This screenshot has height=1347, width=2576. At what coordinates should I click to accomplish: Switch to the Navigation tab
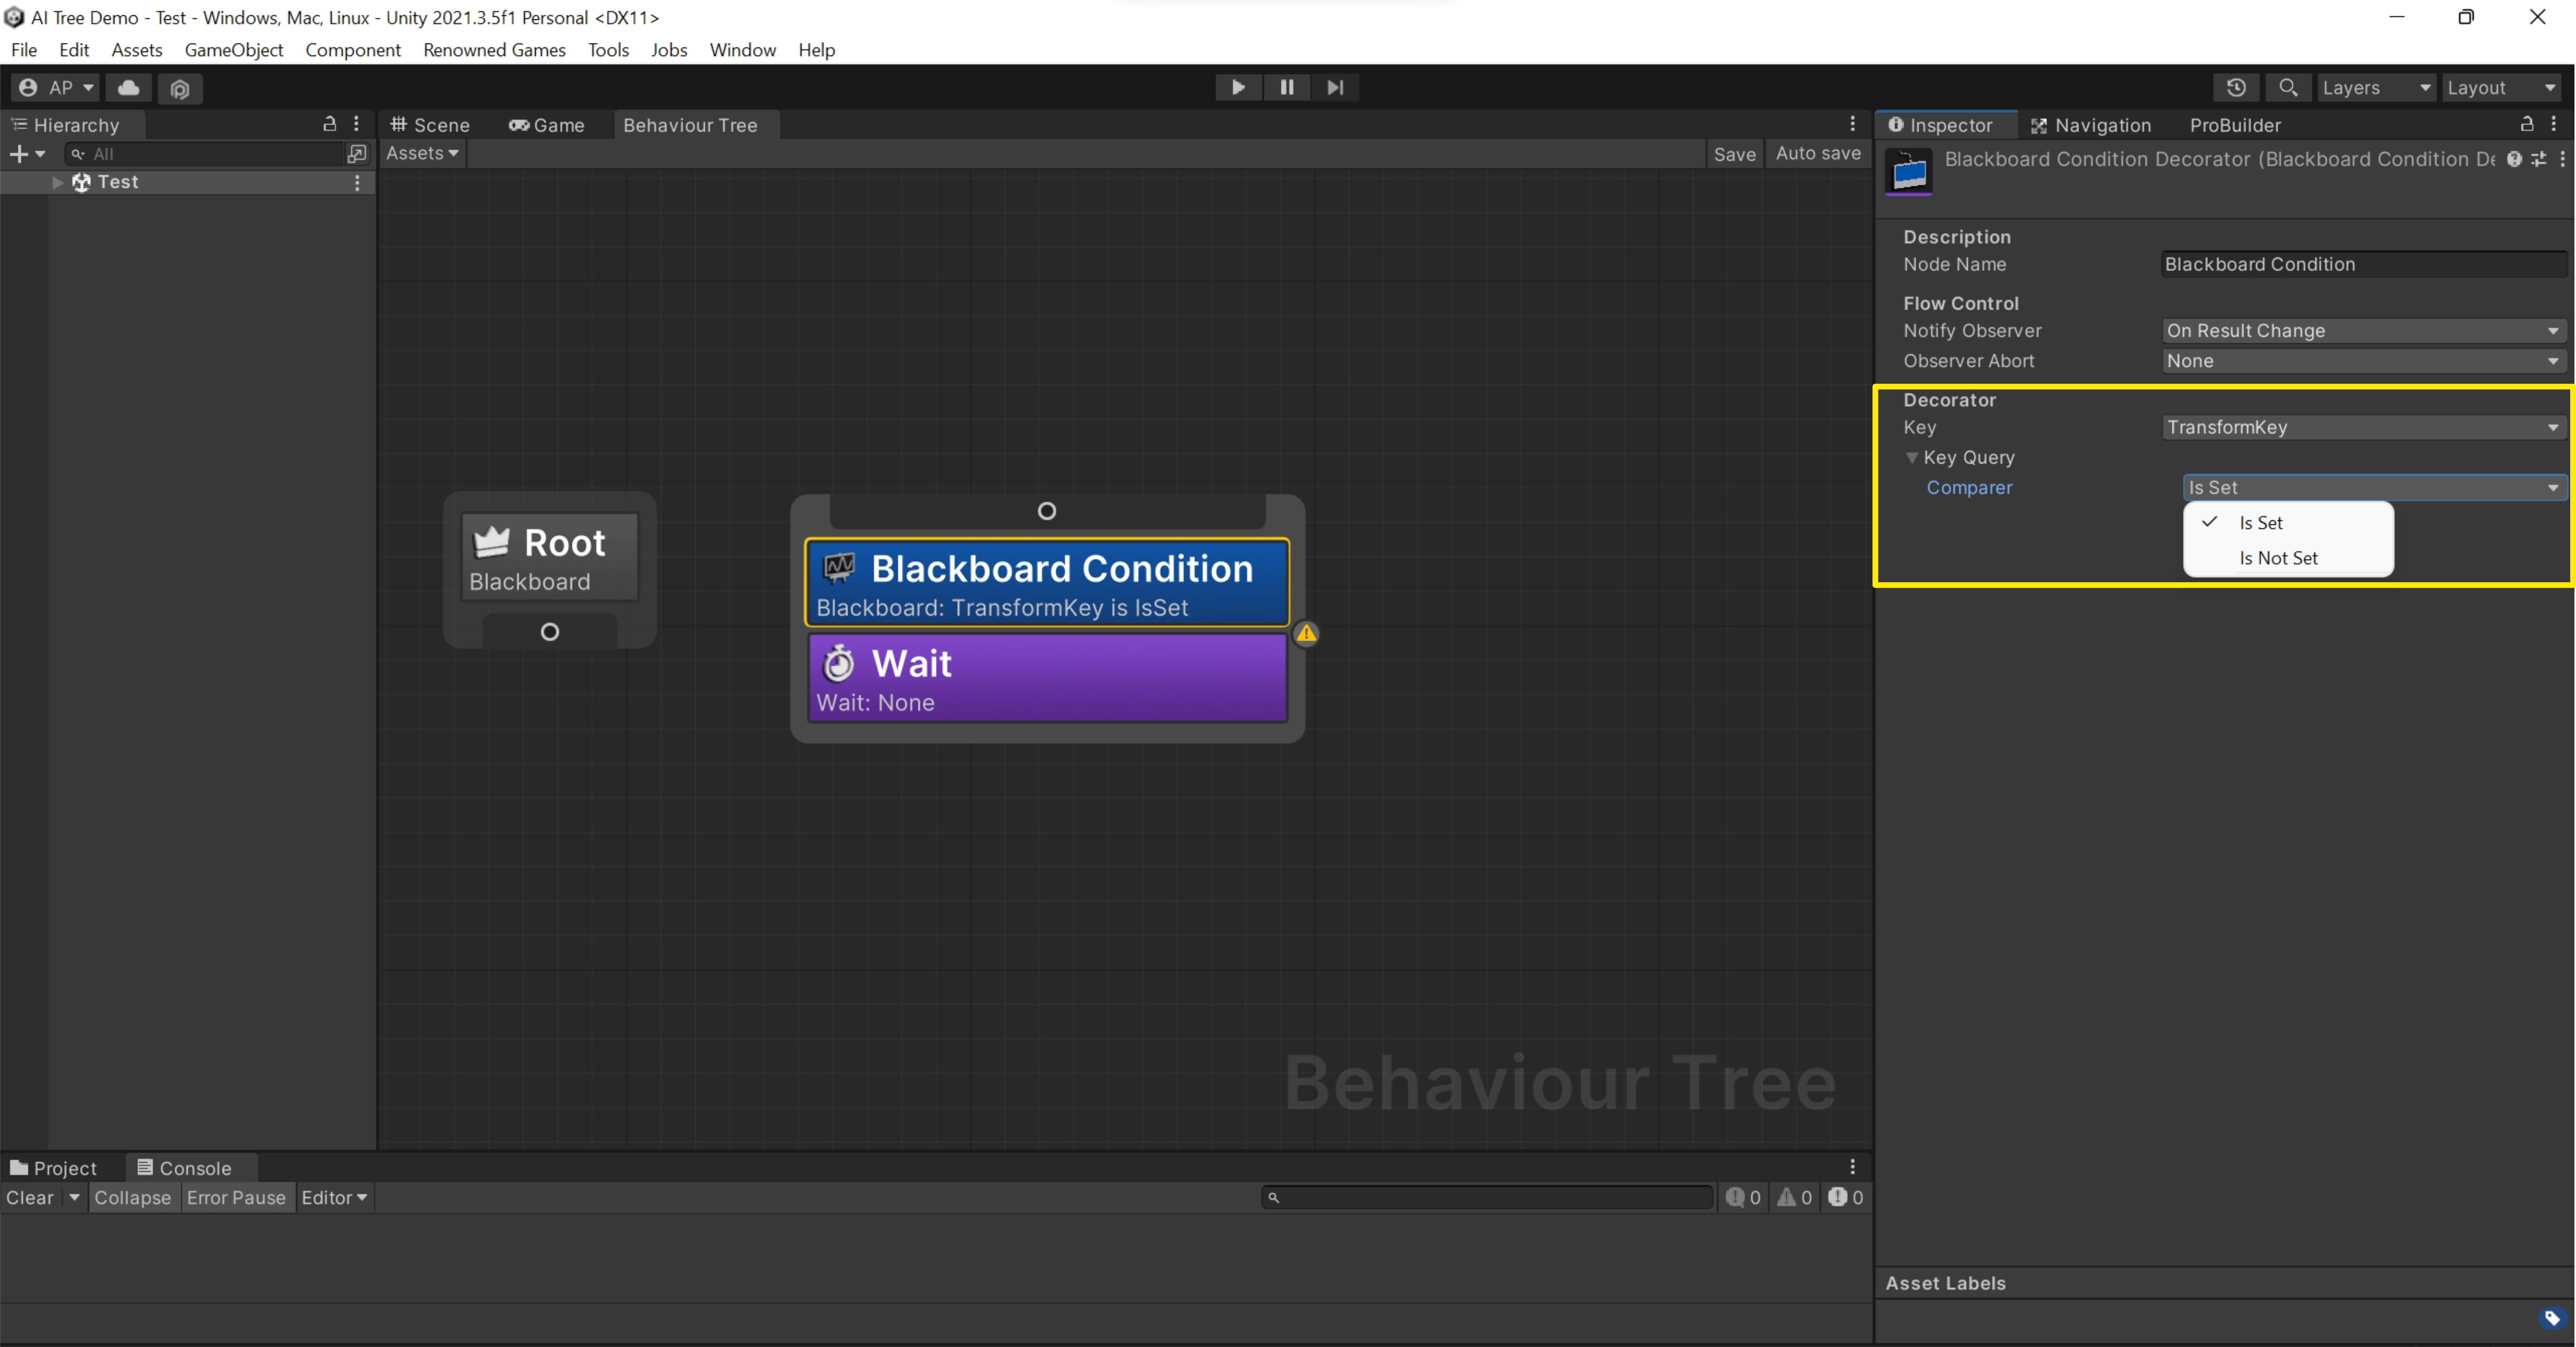pyautogui.click(x=2091, y=125)
